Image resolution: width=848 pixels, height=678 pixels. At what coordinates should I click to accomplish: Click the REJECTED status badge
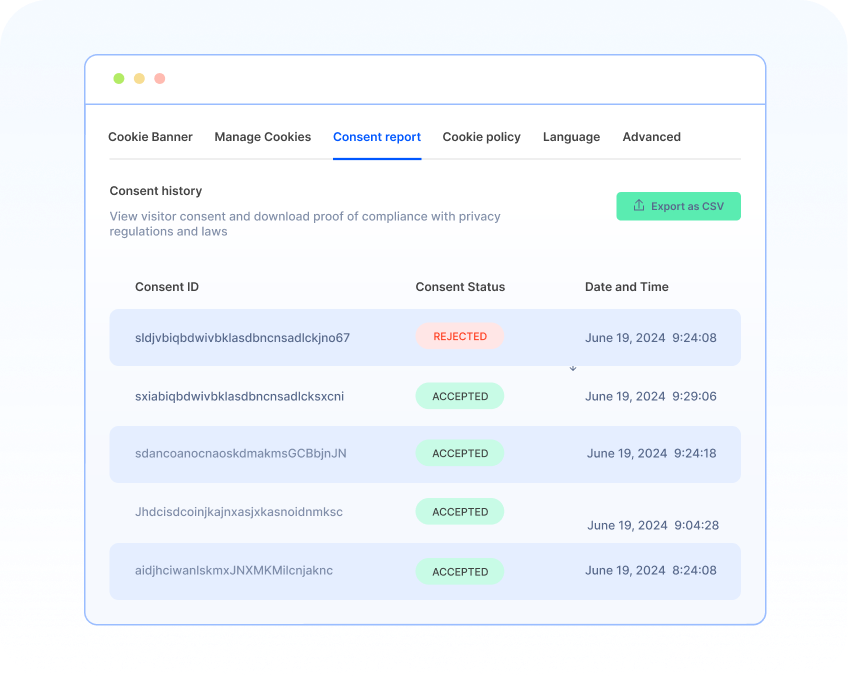click(459, 336)
